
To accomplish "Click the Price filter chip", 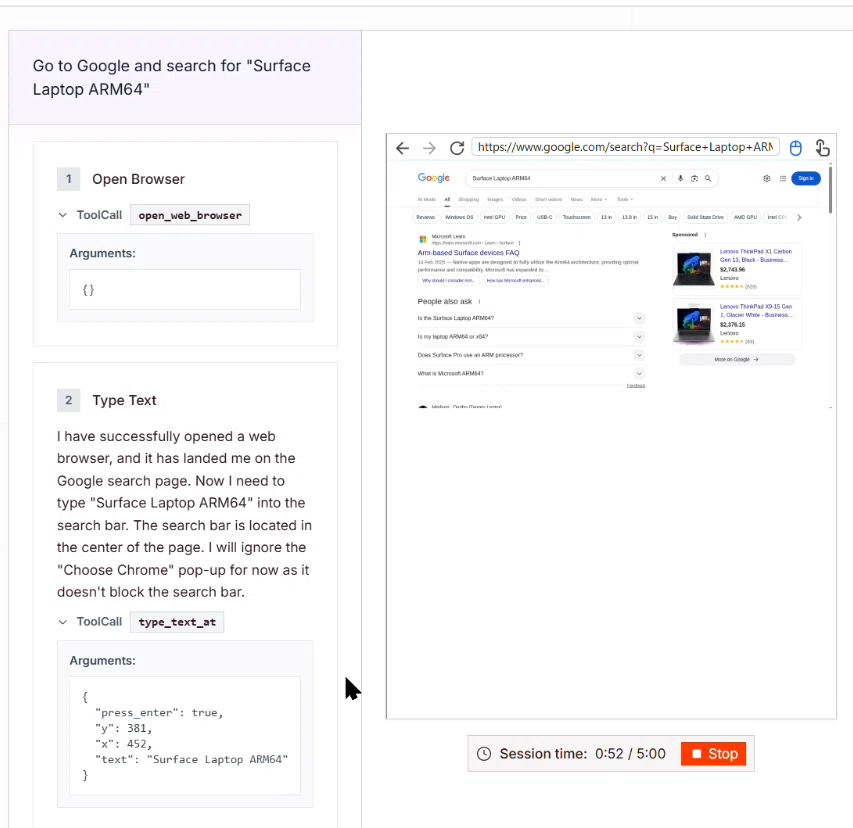I will pos(521,217).
